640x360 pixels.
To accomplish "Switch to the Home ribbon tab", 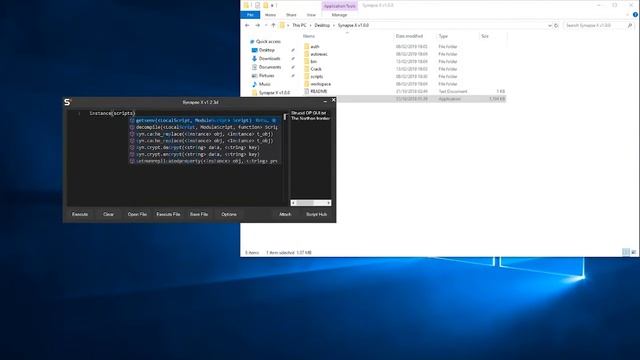I will click(x=270, y=15).
